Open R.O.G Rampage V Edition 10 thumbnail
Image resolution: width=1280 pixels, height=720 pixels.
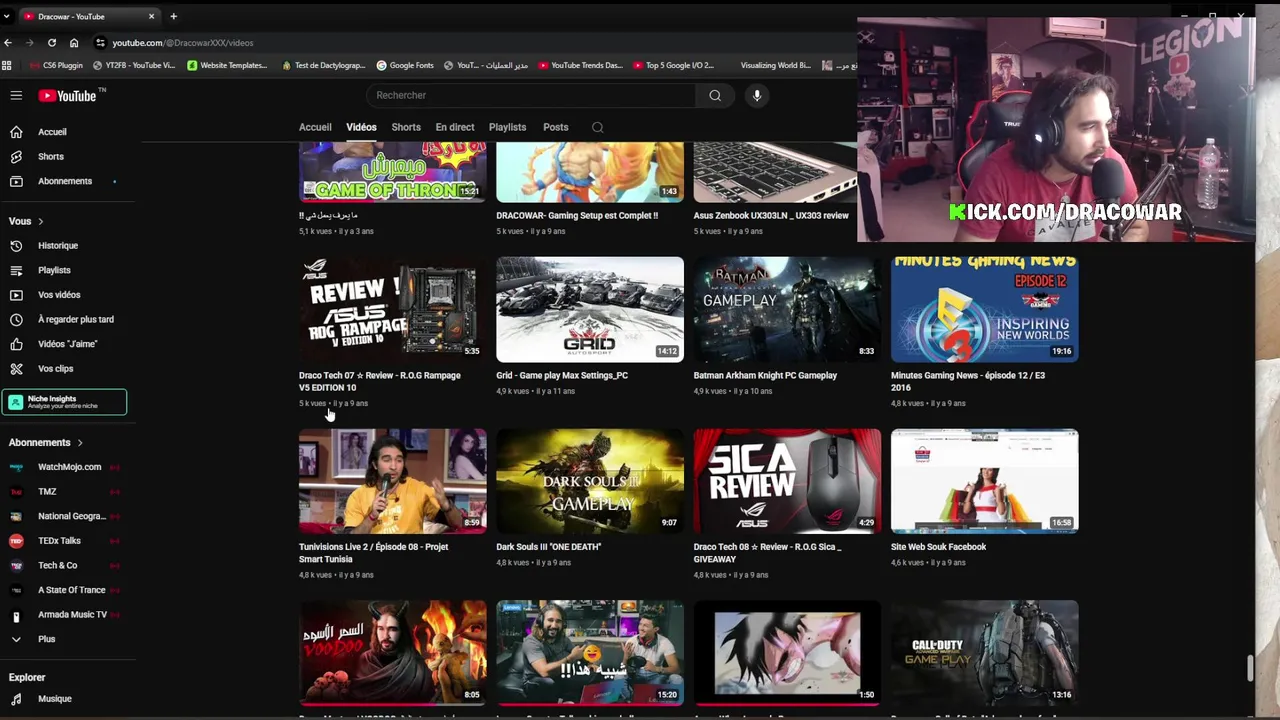(x=392, y=309)
